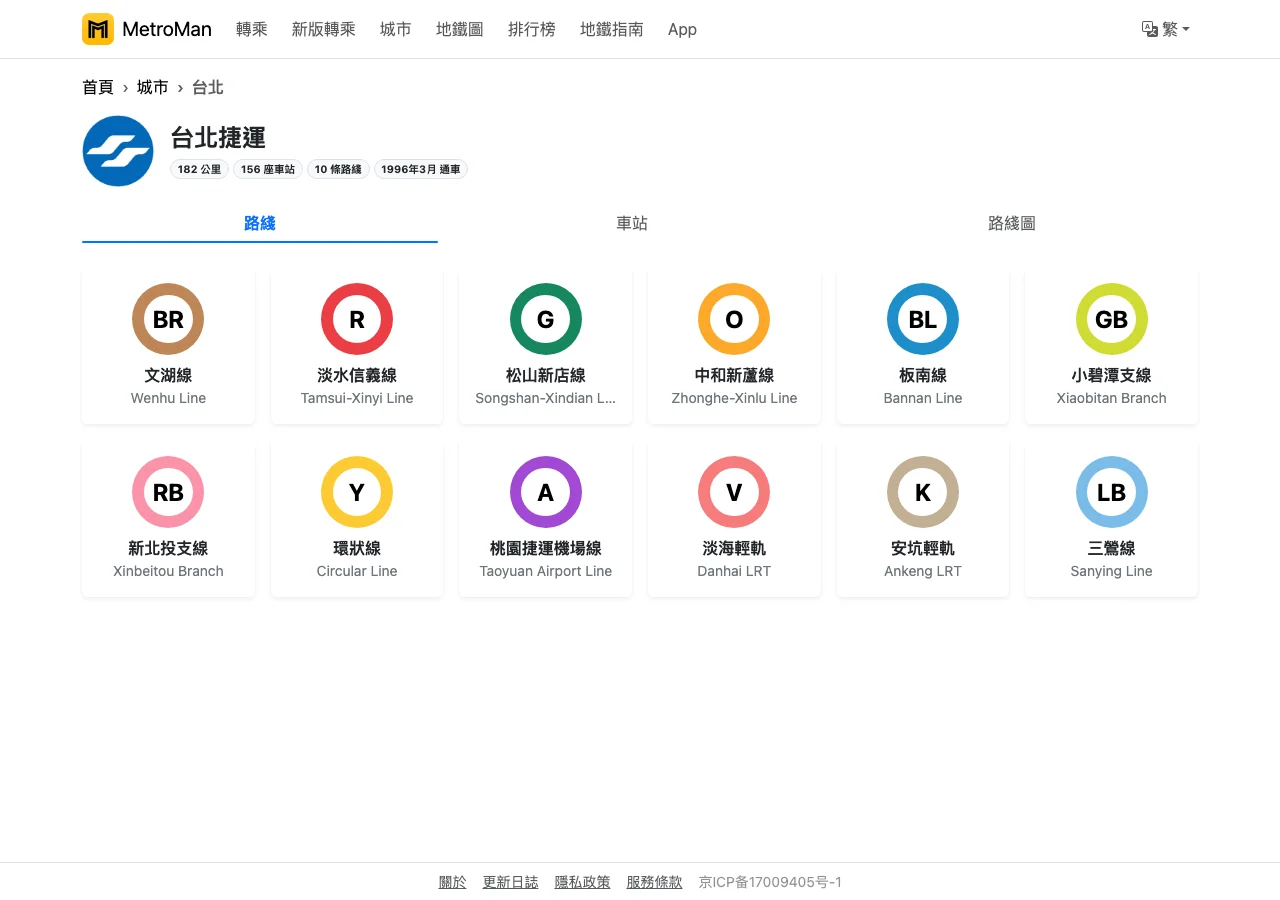Click the Xinbeitou Branch label
The width and height of the screenshot is (1280, 900).
coord(168,571)
